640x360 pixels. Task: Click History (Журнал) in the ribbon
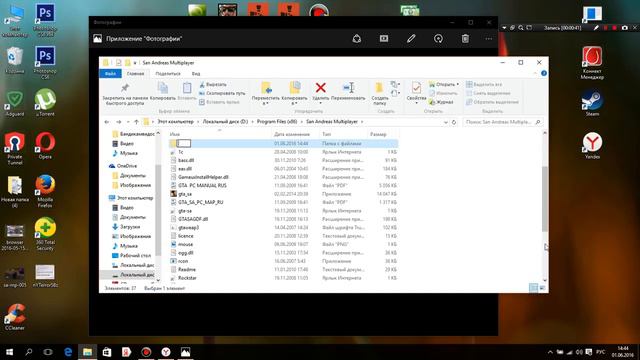pos(441,102)
